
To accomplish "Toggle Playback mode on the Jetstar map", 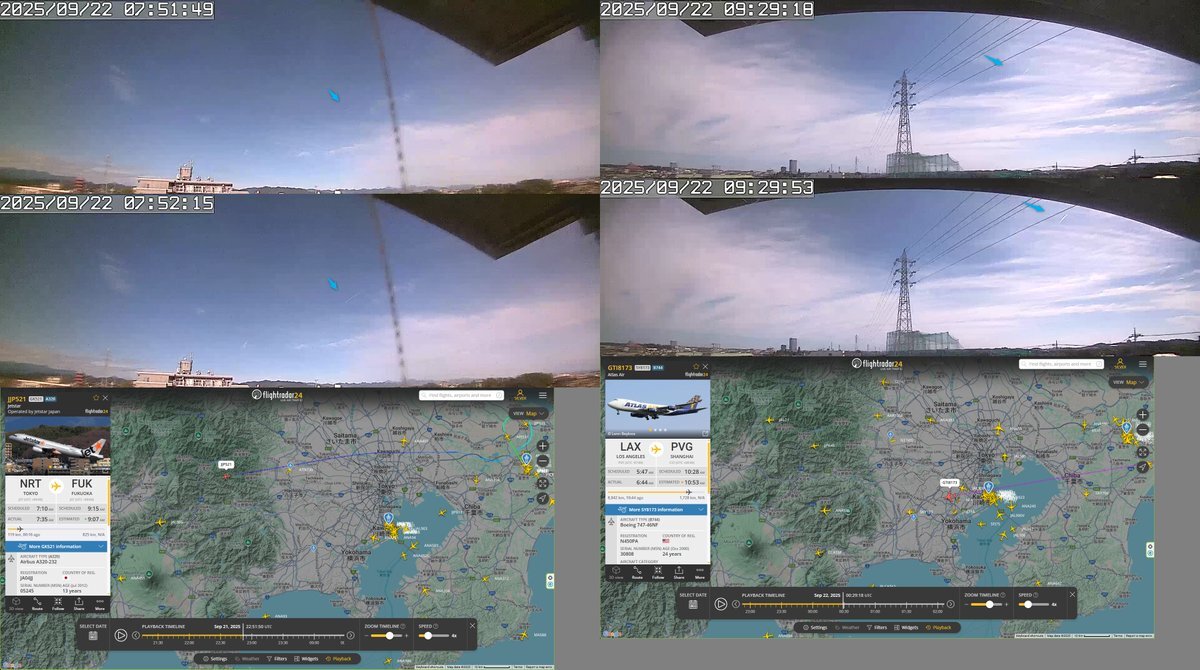I will coord(338,659).
